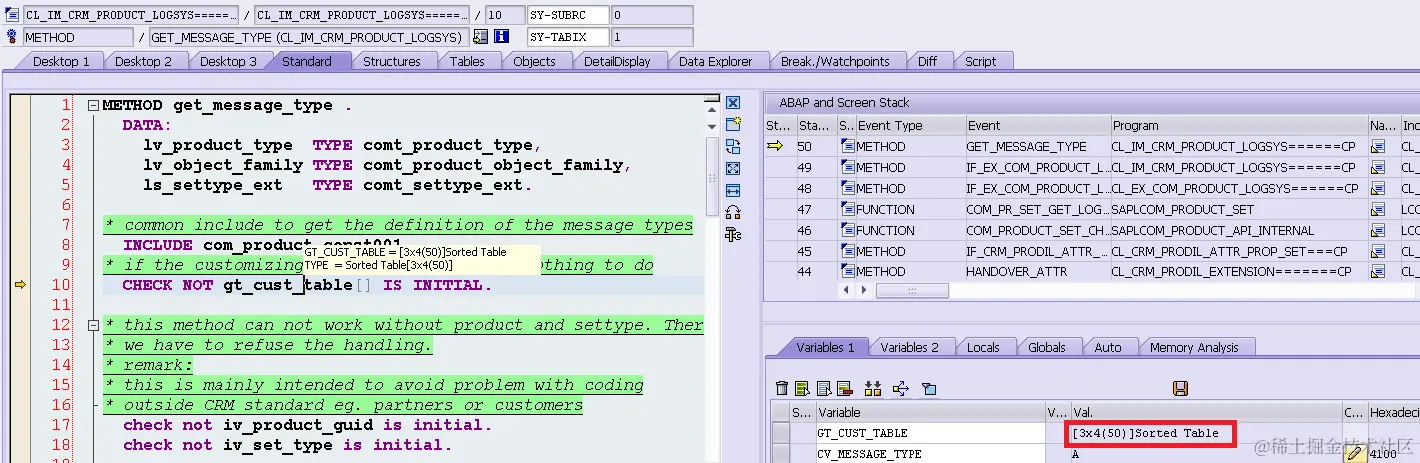
Task: Open the Tables tab
Action: pos(467,62)
